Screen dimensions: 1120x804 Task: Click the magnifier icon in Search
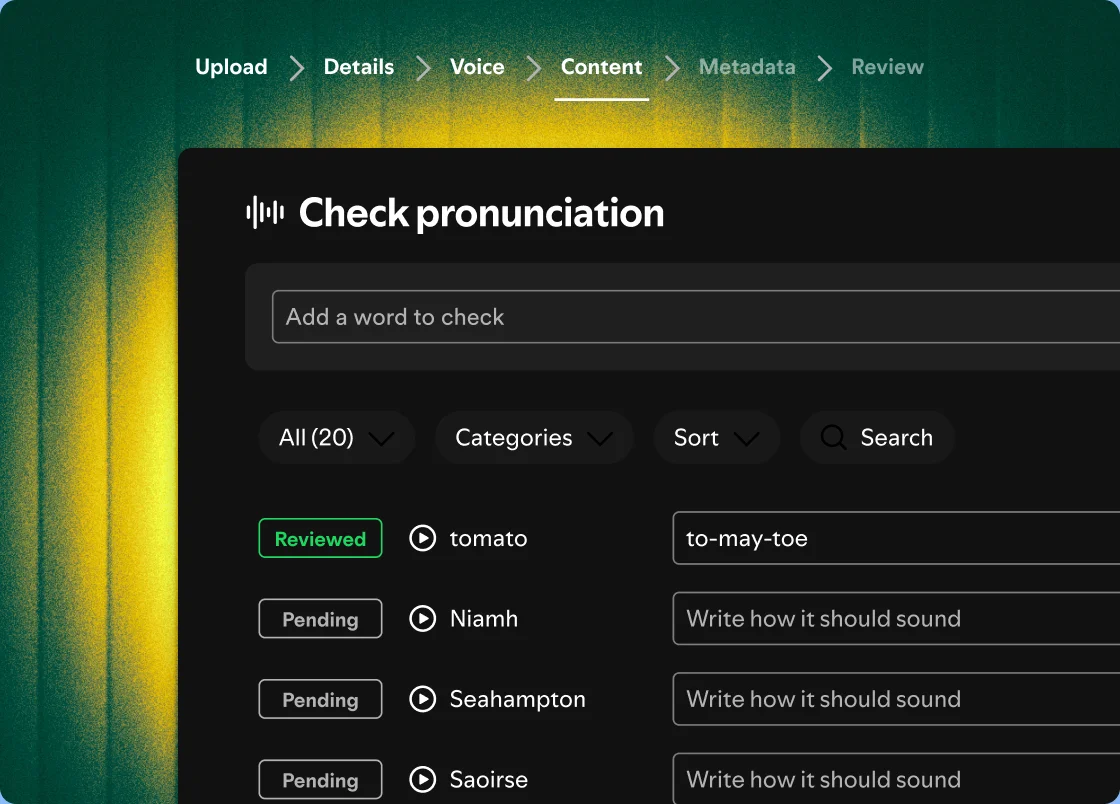point(833,437)
